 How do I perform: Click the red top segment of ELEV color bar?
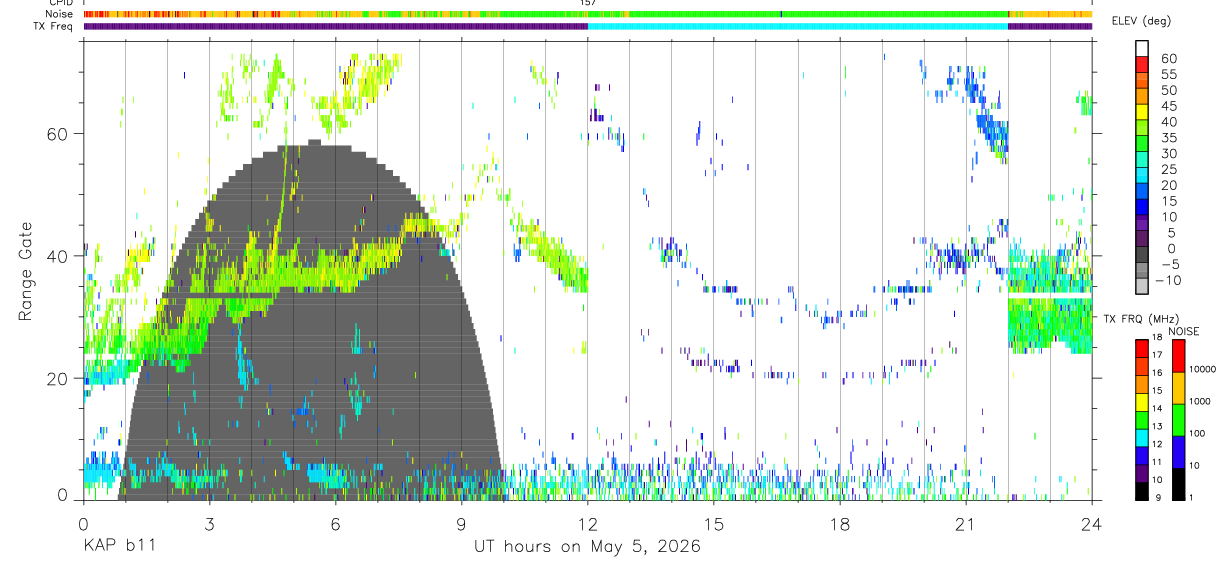coord(1142,65)
